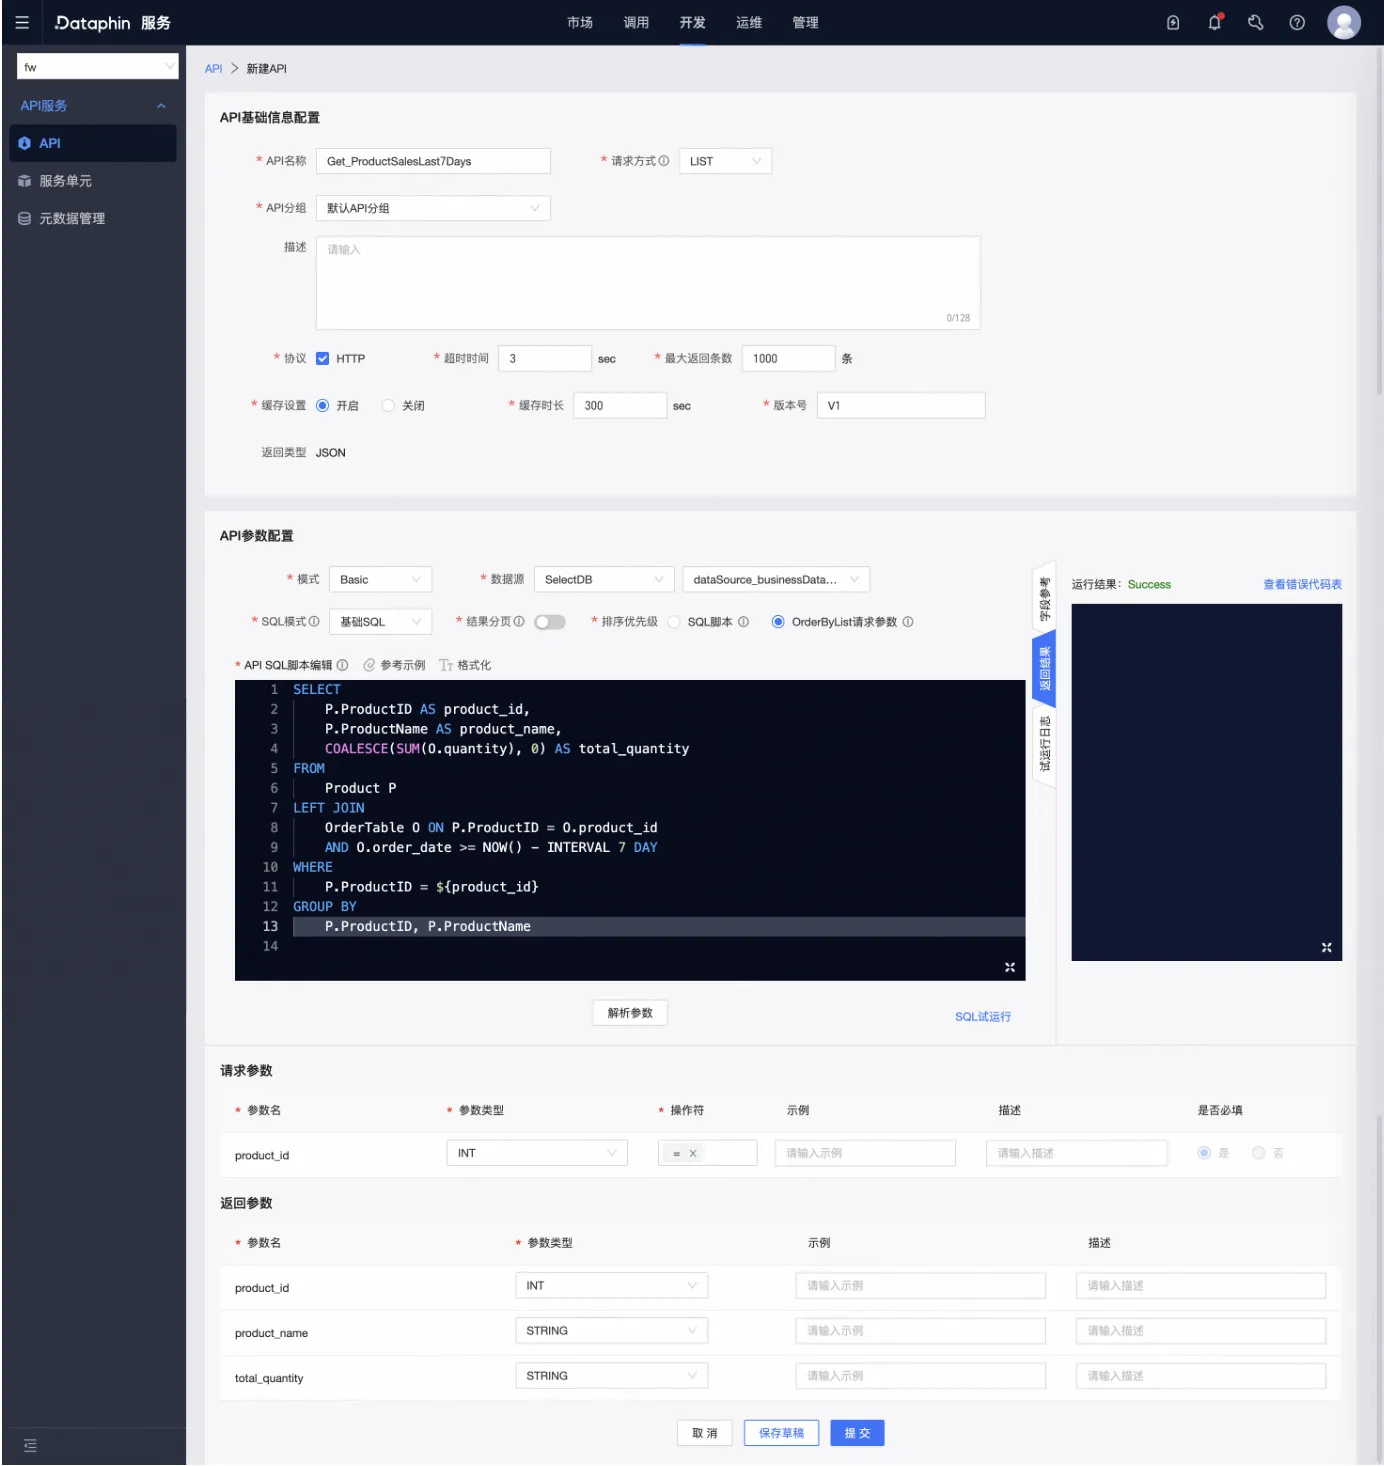Open the fw project dropdown

98,67
